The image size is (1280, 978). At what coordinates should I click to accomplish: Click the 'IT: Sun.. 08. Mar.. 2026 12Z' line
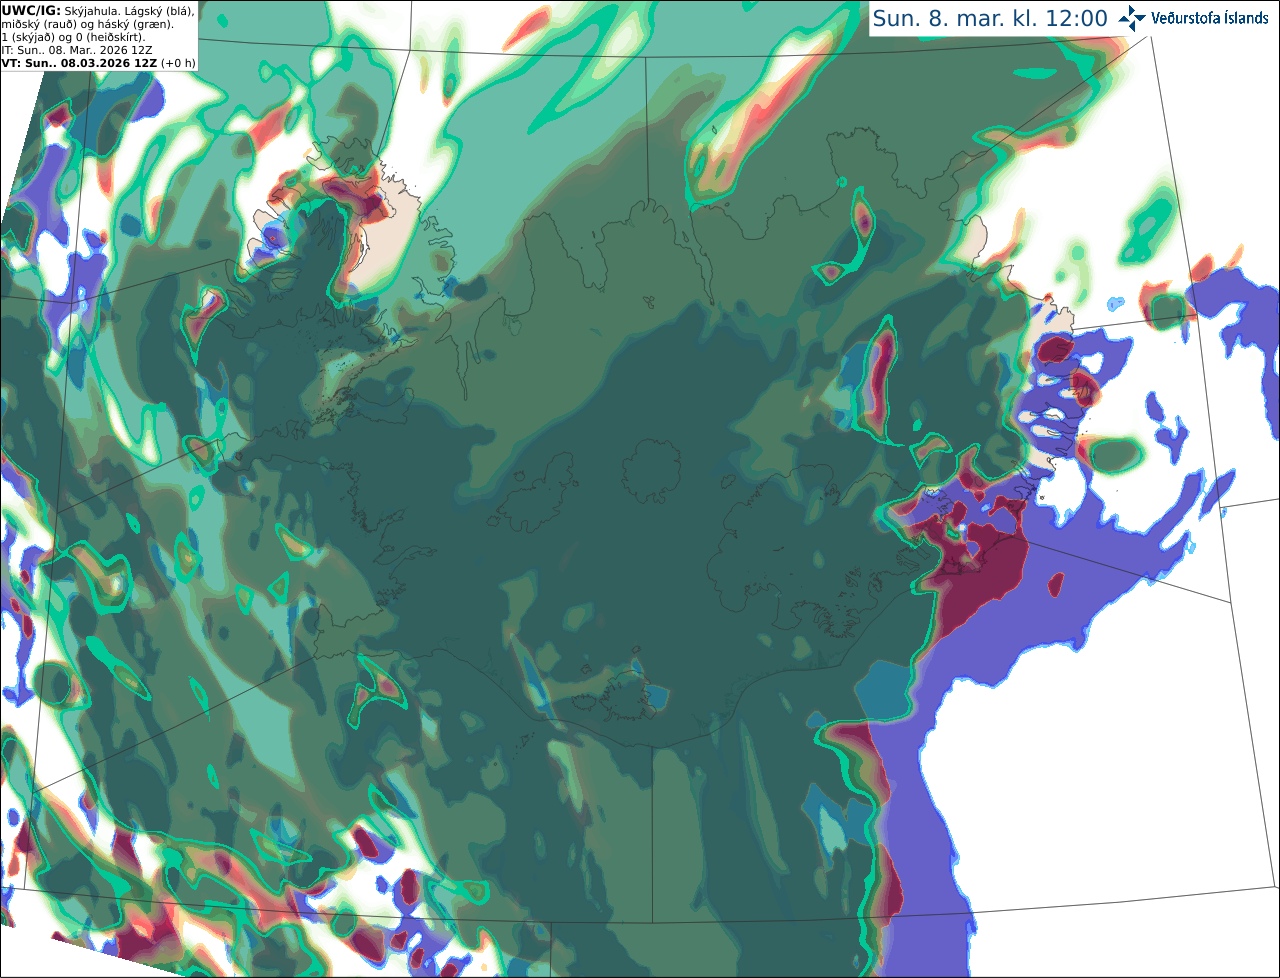click(79, 50)
